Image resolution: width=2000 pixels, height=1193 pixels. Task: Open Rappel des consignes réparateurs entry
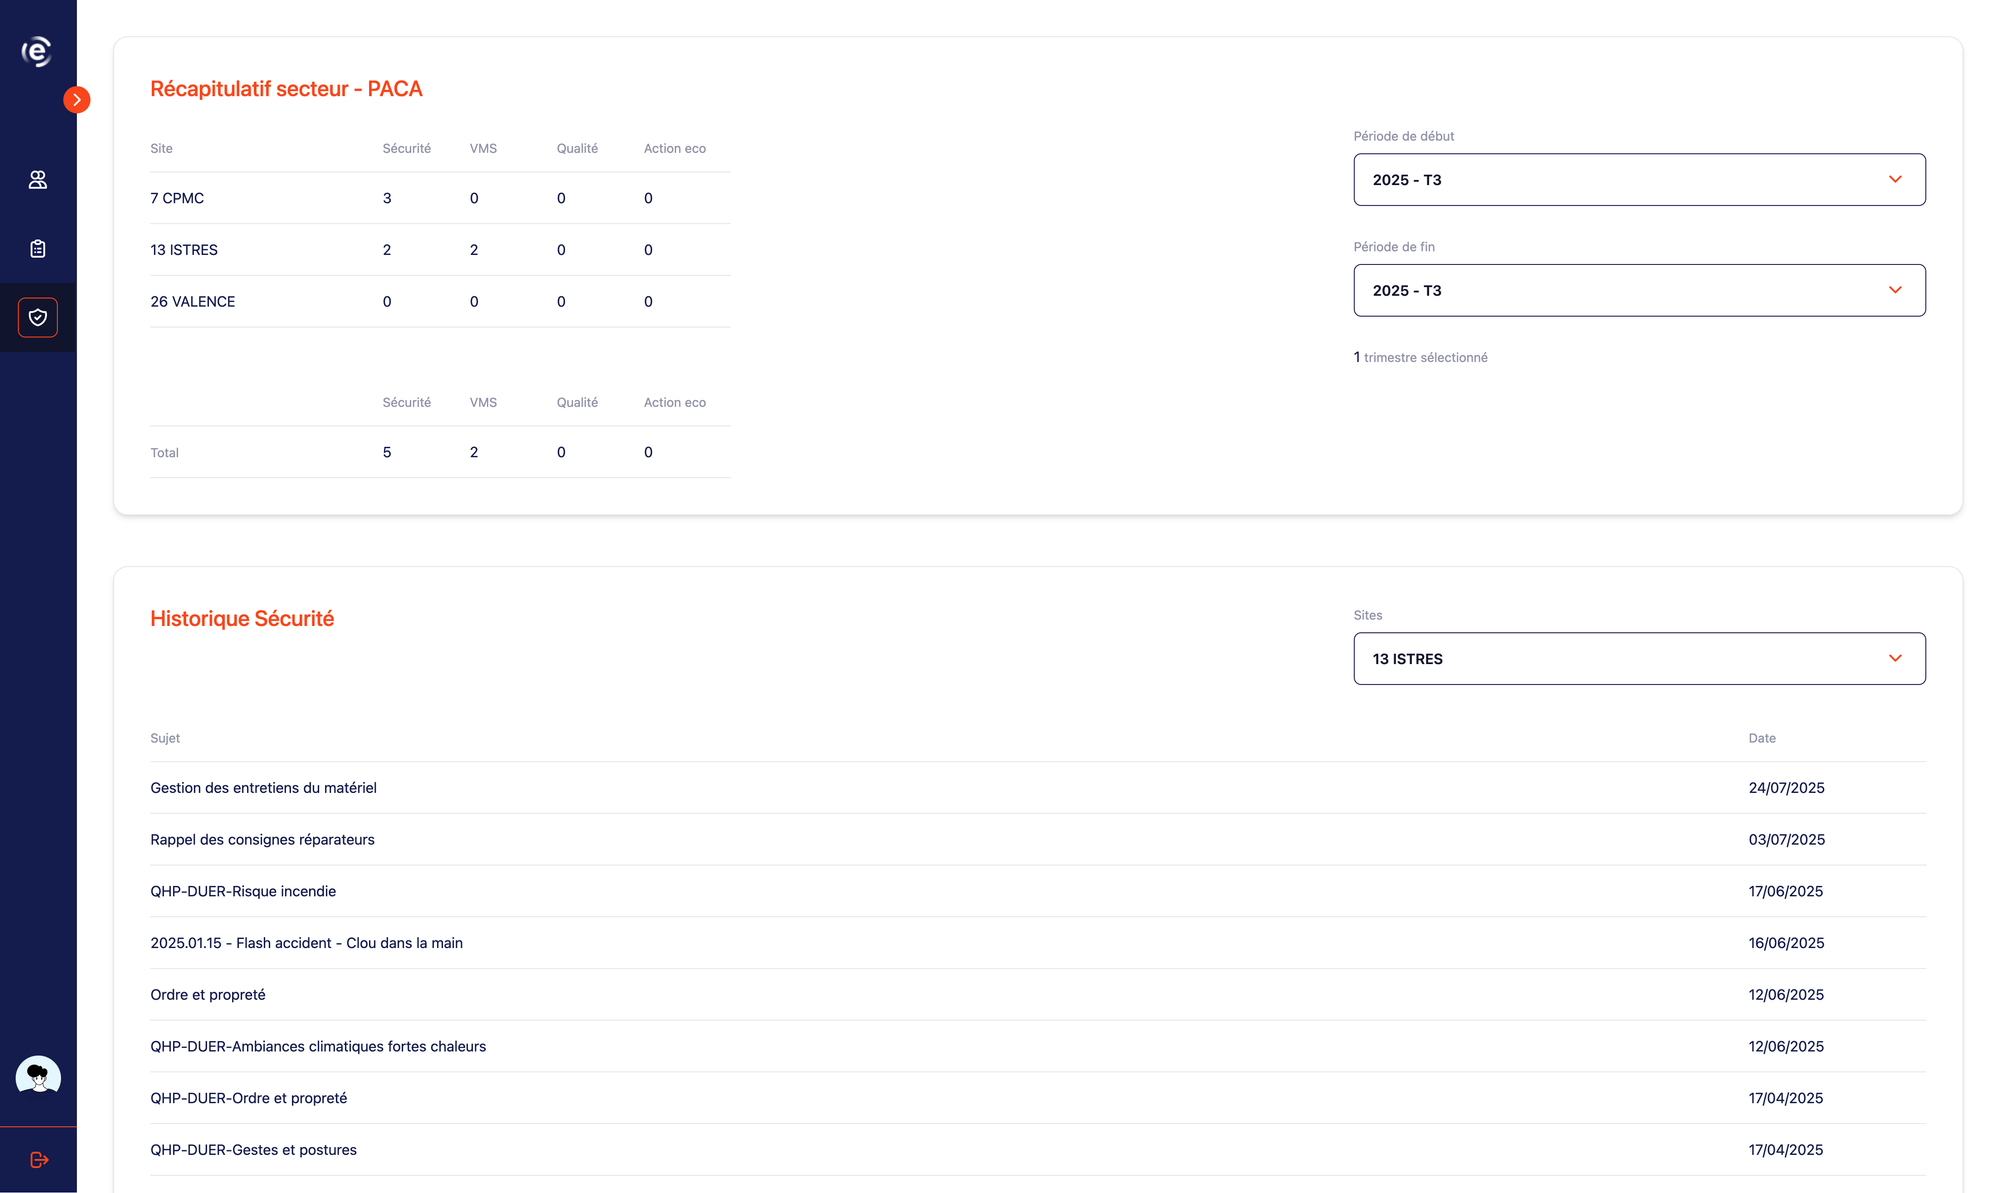click(x=262, y=840)
